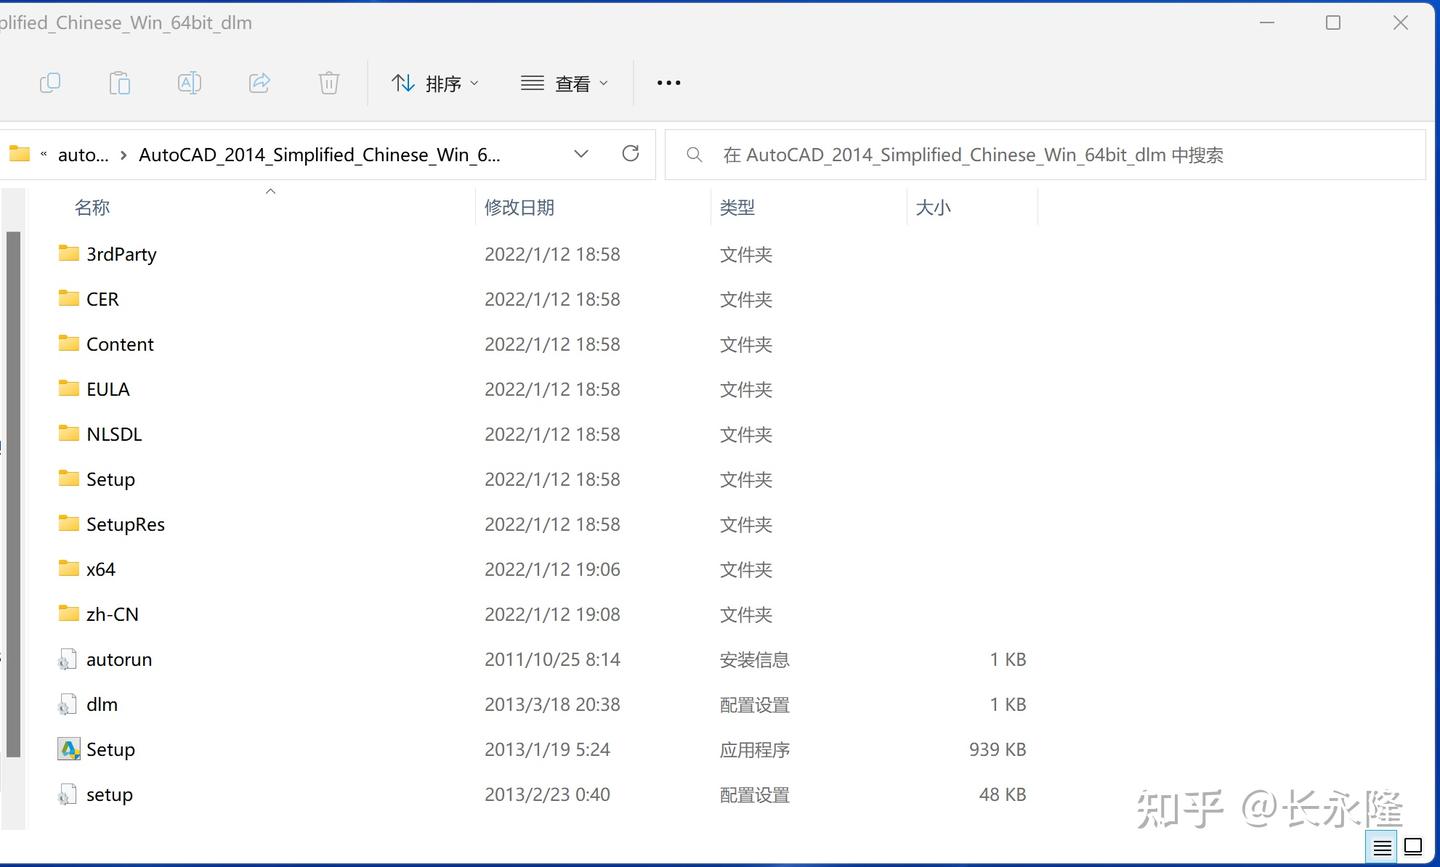Open the 3rdParty folder
Image resolution: width=1440 pixels, height=867 pixels.
(120, 254)
